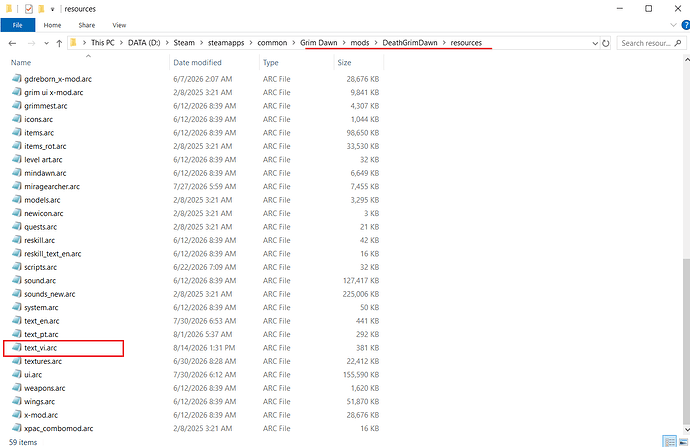Switch to the Home ribbon tab

click(52, 25)
